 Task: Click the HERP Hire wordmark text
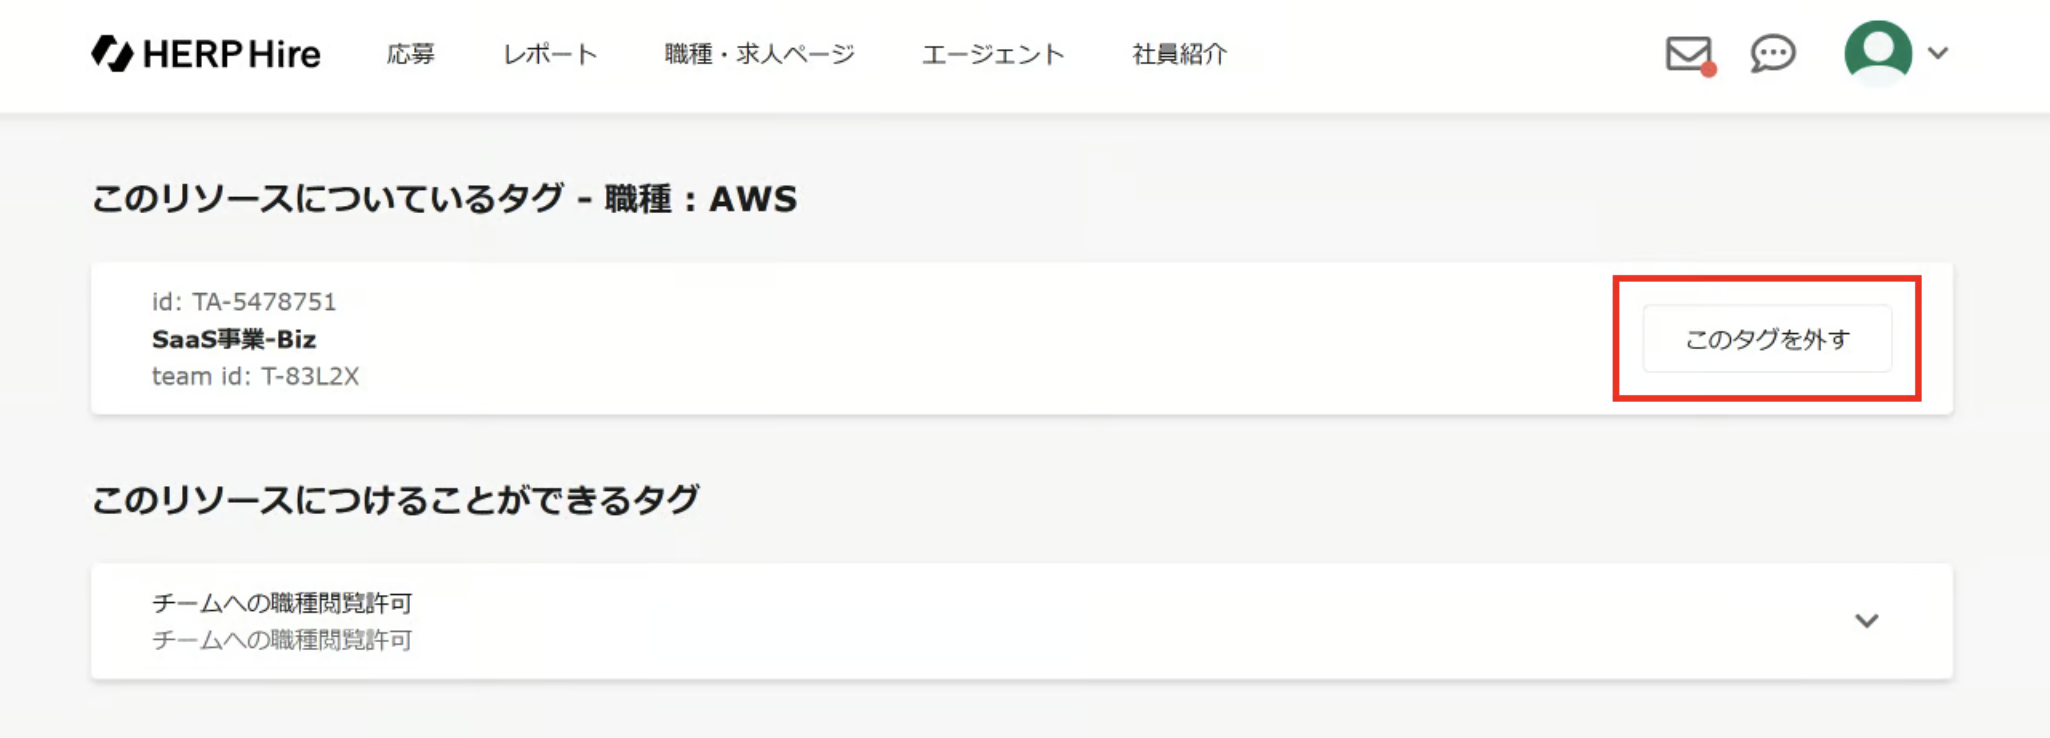(232, 54)
